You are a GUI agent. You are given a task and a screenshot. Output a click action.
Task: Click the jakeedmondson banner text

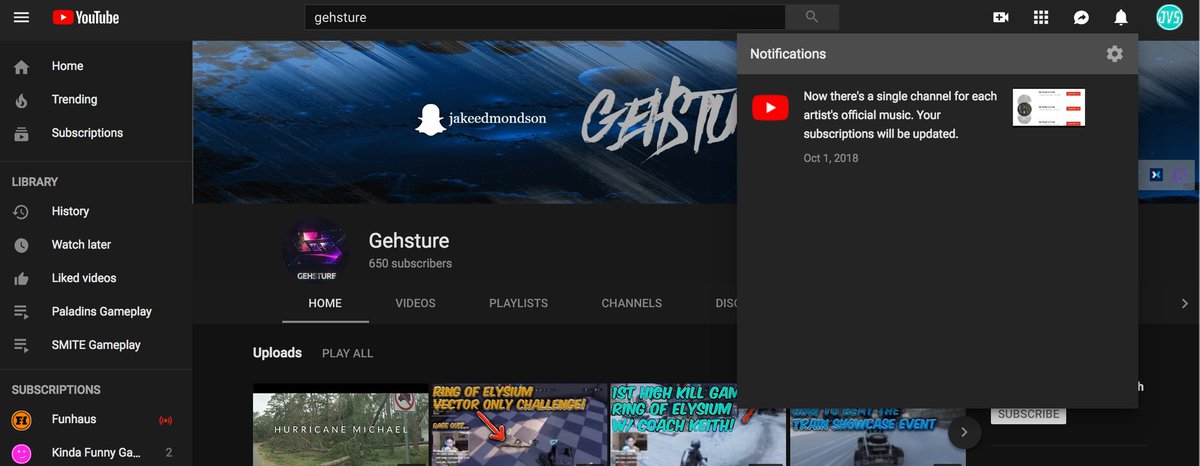point(498,119)
